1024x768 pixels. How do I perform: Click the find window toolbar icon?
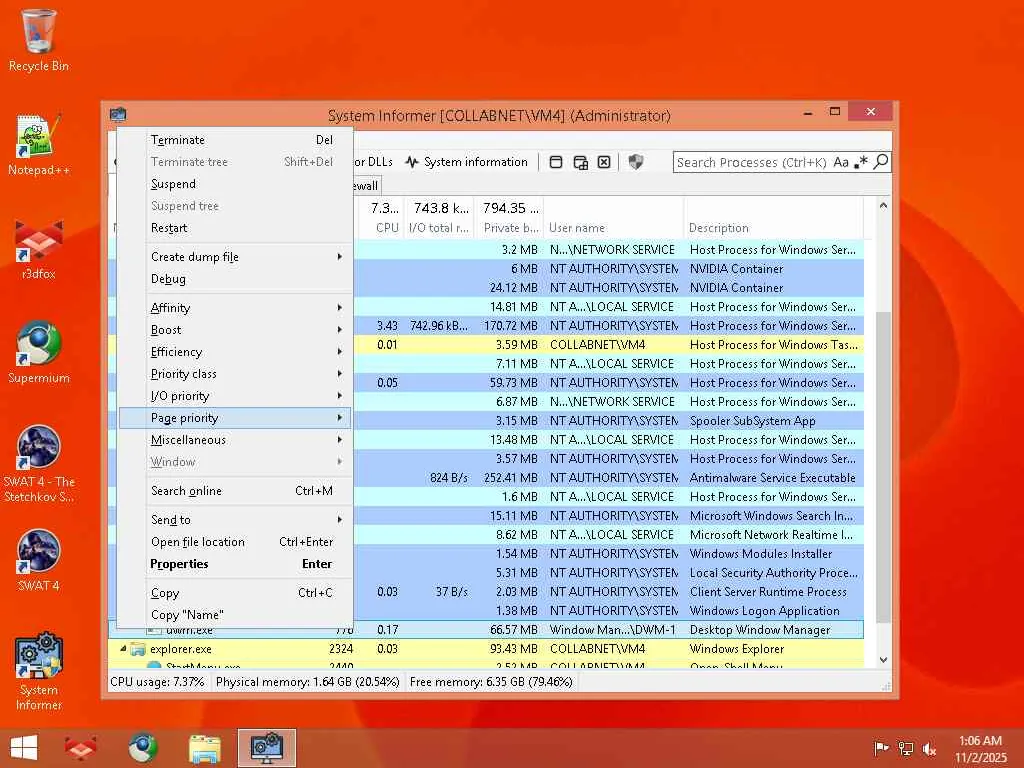pos(556,162)
